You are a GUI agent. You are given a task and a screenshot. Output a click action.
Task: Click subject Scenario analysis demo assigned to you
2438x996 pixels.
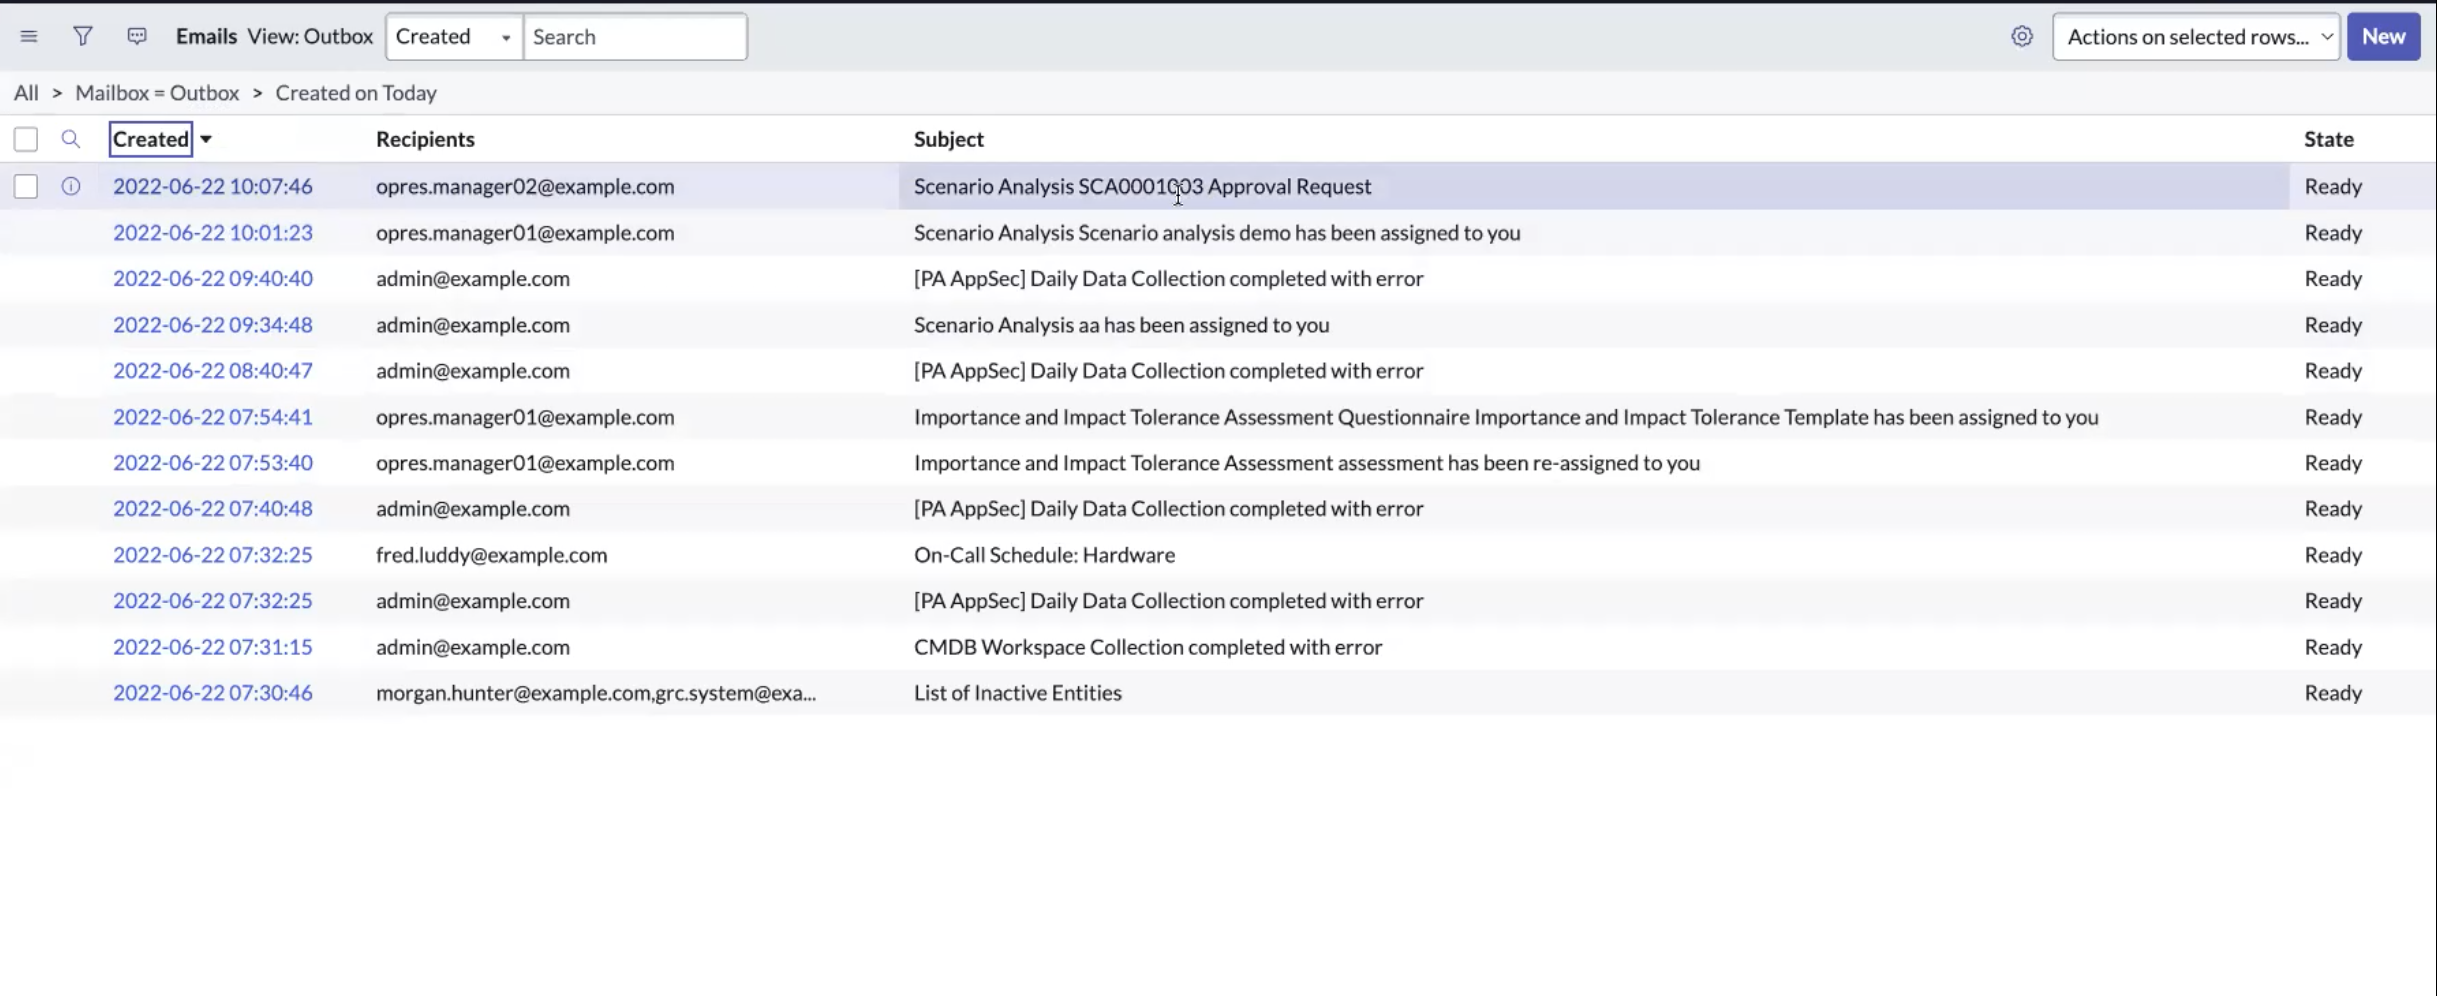tap(1217, 233)
